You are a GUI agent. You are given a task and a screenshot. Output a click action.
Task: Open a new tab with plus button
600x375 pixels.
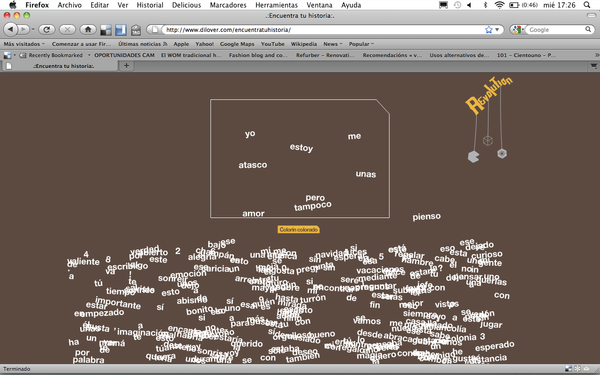click(126, 65)
